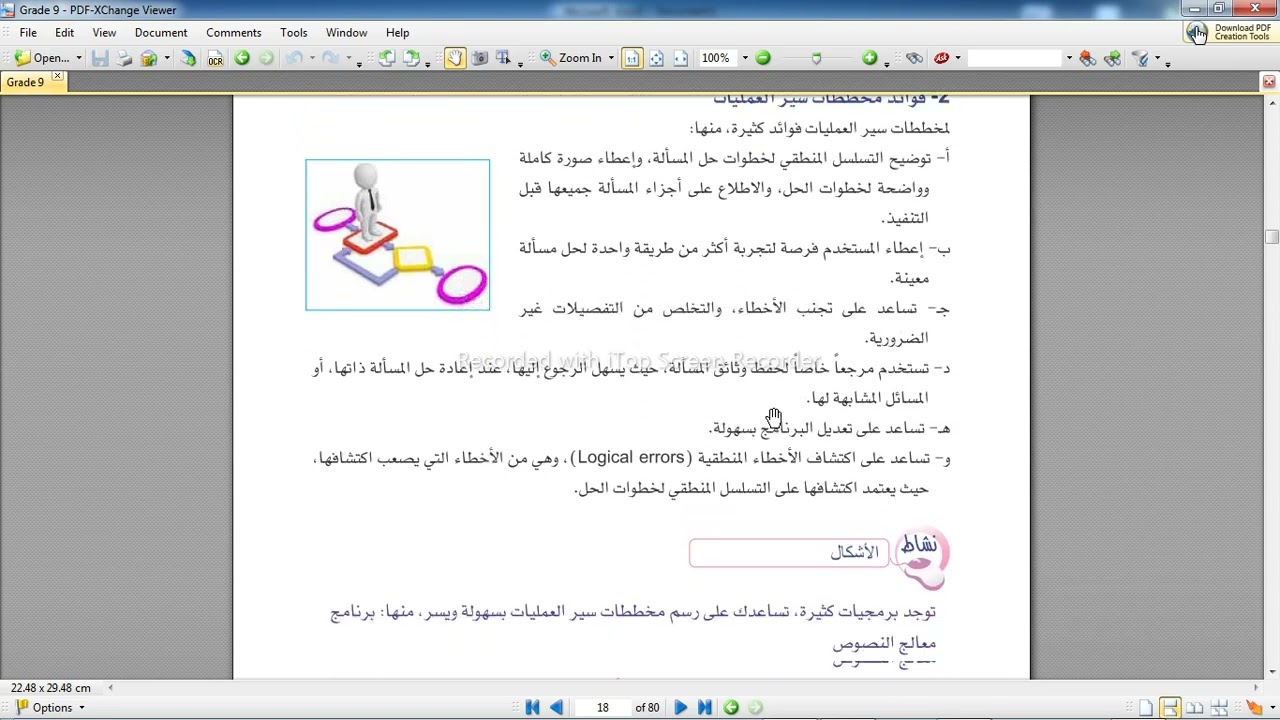This screenshot has height=720, width=1280.
Task: Fit page width to window
Action: (680, 58)
